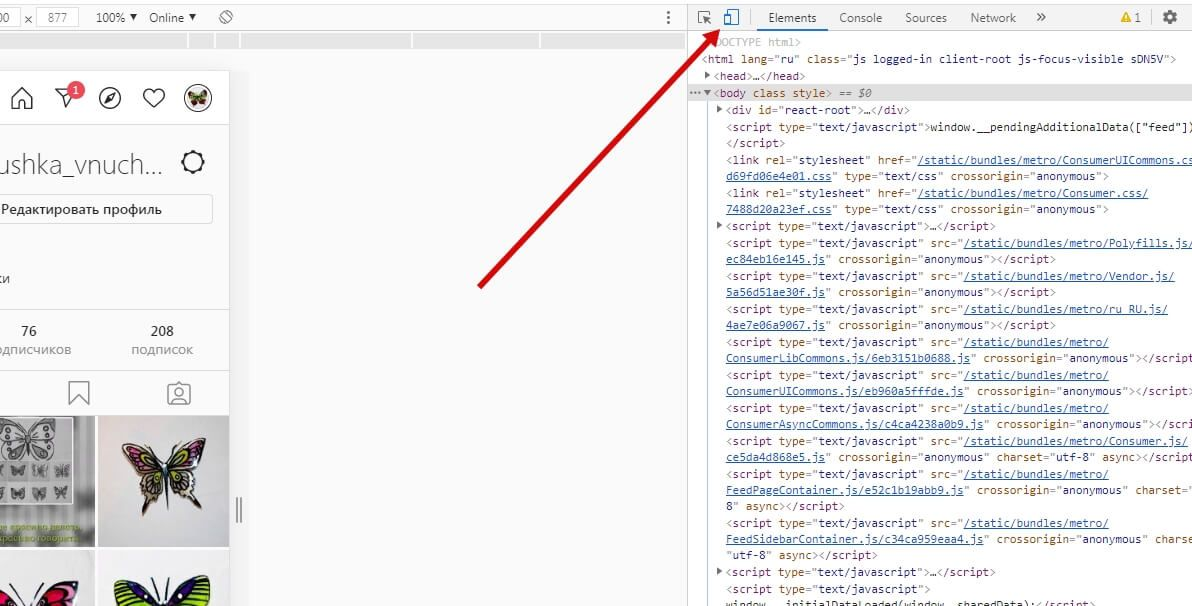Open profile settings gear icon

click(x=193, y=162)
